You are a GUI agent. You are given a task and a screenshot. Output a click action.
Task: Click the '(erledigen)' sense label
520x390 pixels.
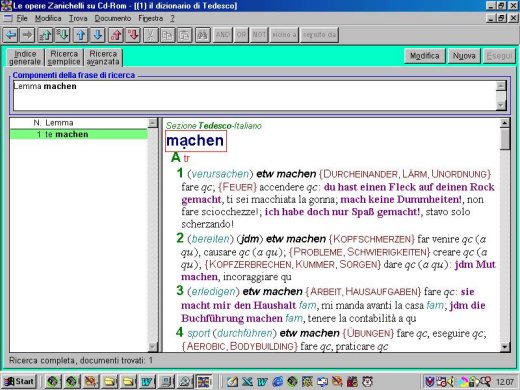pos(213,291)
